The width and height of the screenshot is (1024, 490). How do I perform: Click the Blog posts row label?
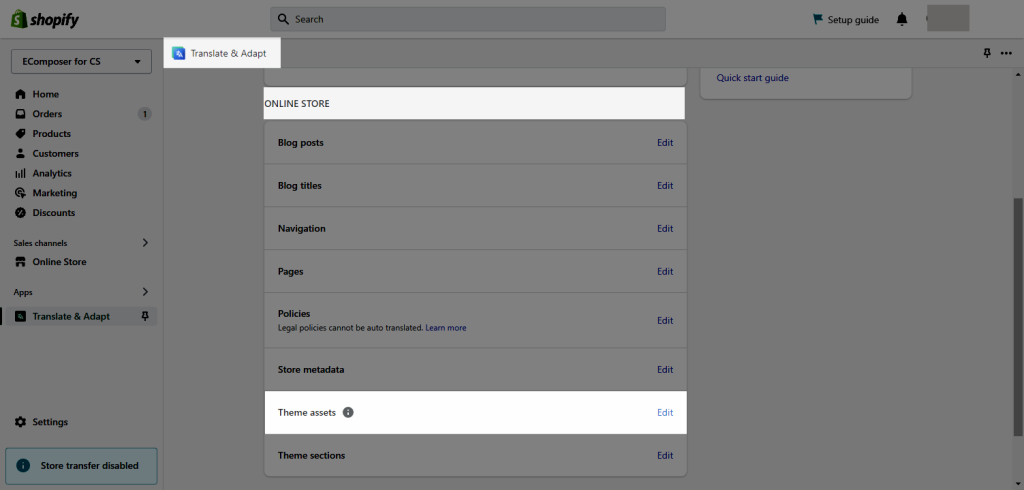(300, 142)
